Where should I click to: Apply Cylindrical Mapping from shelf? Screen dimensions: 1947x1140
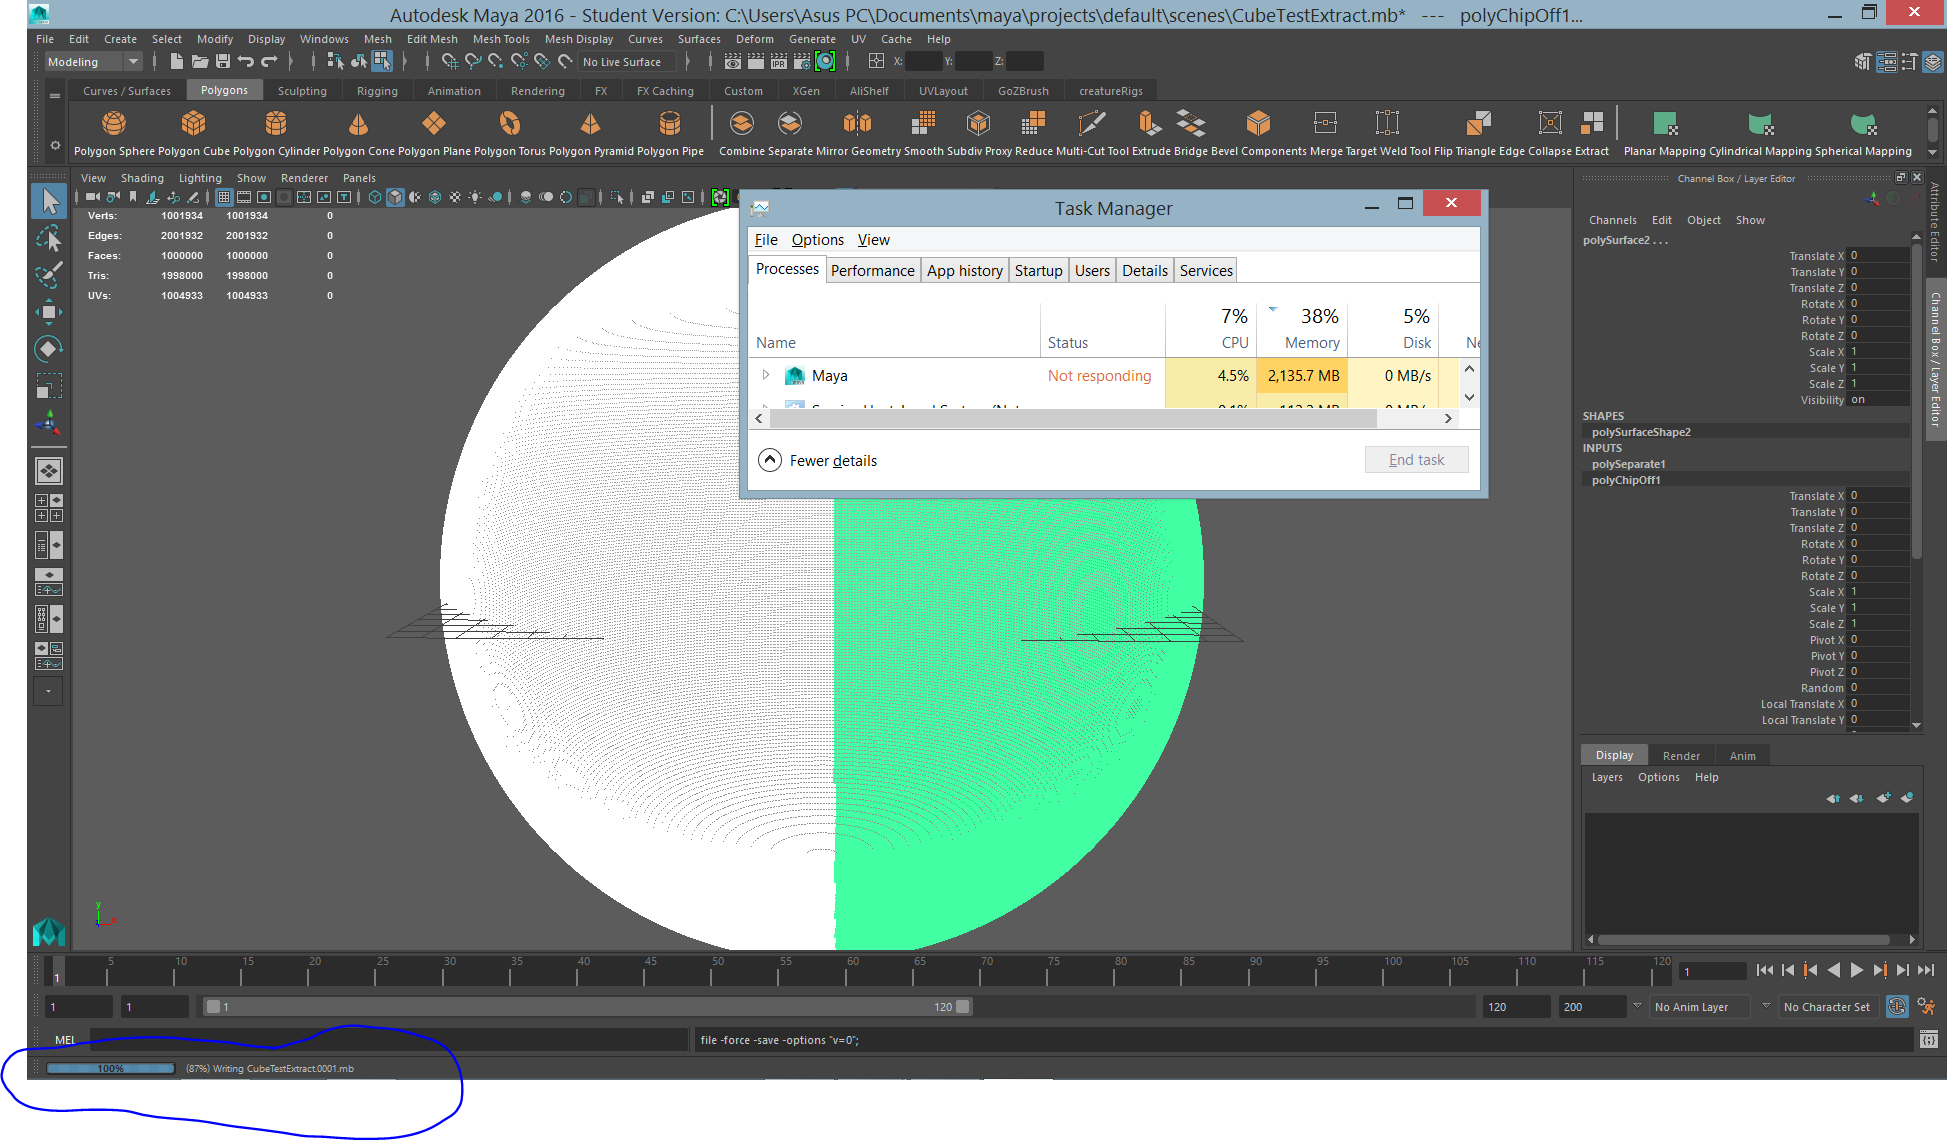tap(1760, 124)
